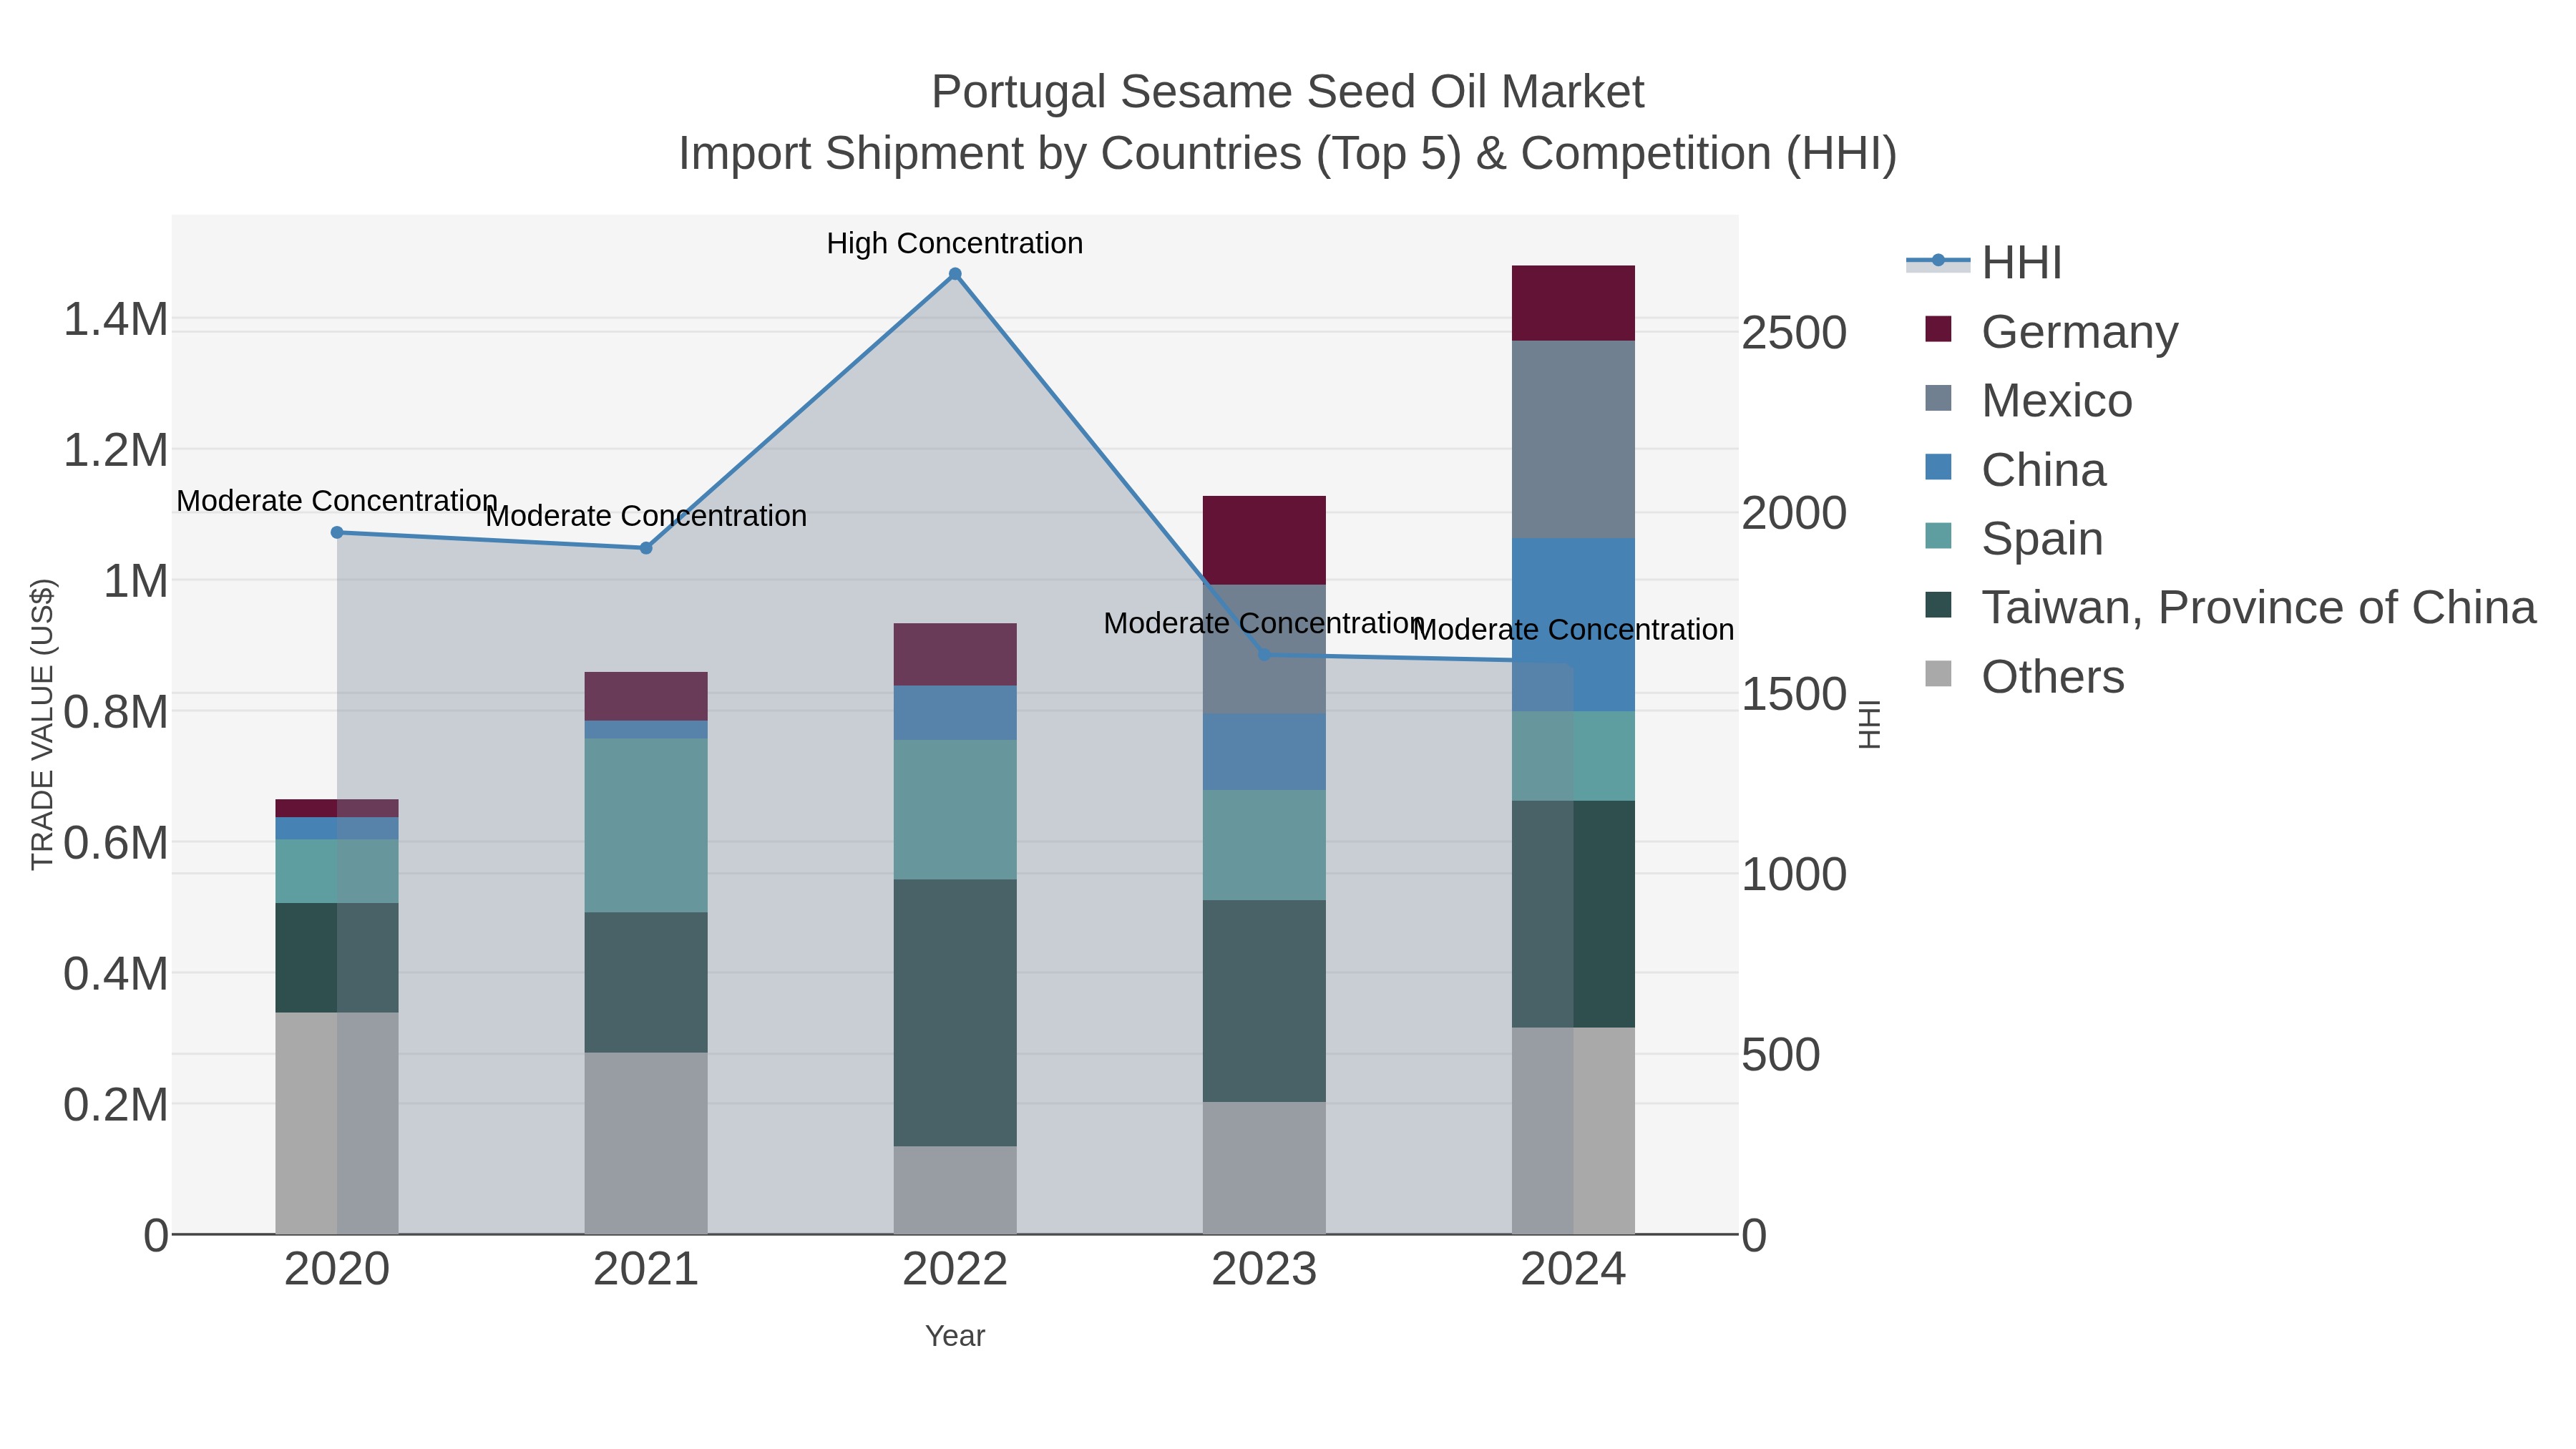Click the Others segment of 2022 bar
The image size is (2576, 1449).
[x=955, y=1190]
